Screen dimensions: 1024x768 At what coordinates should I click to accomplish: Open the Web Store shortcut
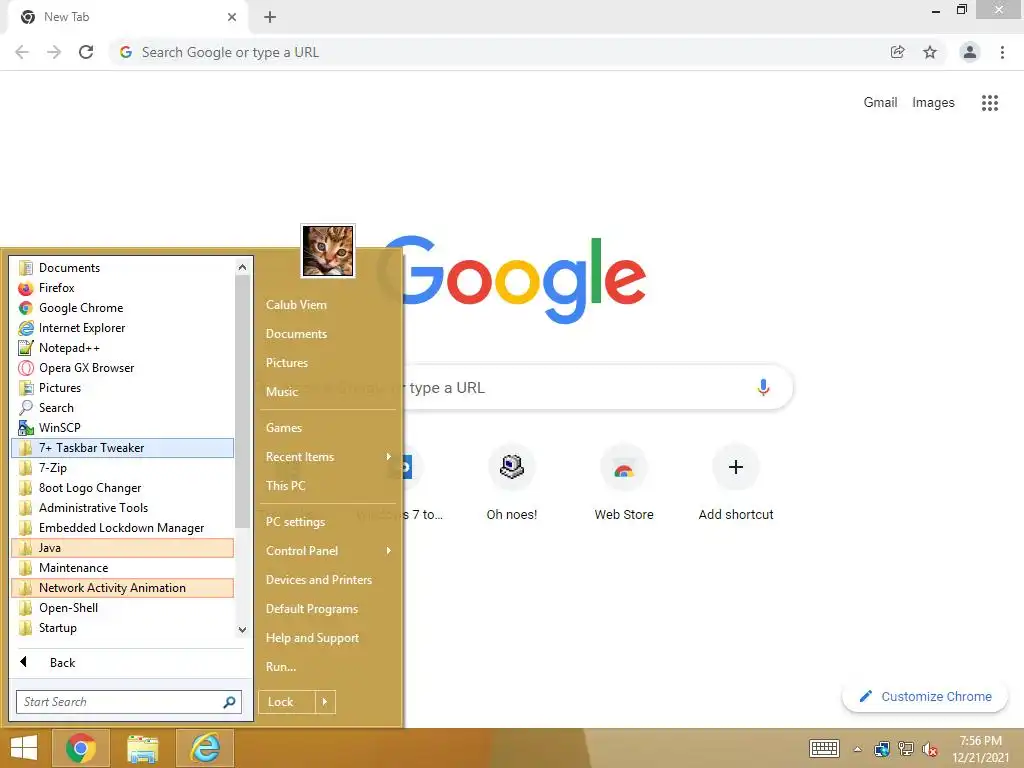point(624,483)
